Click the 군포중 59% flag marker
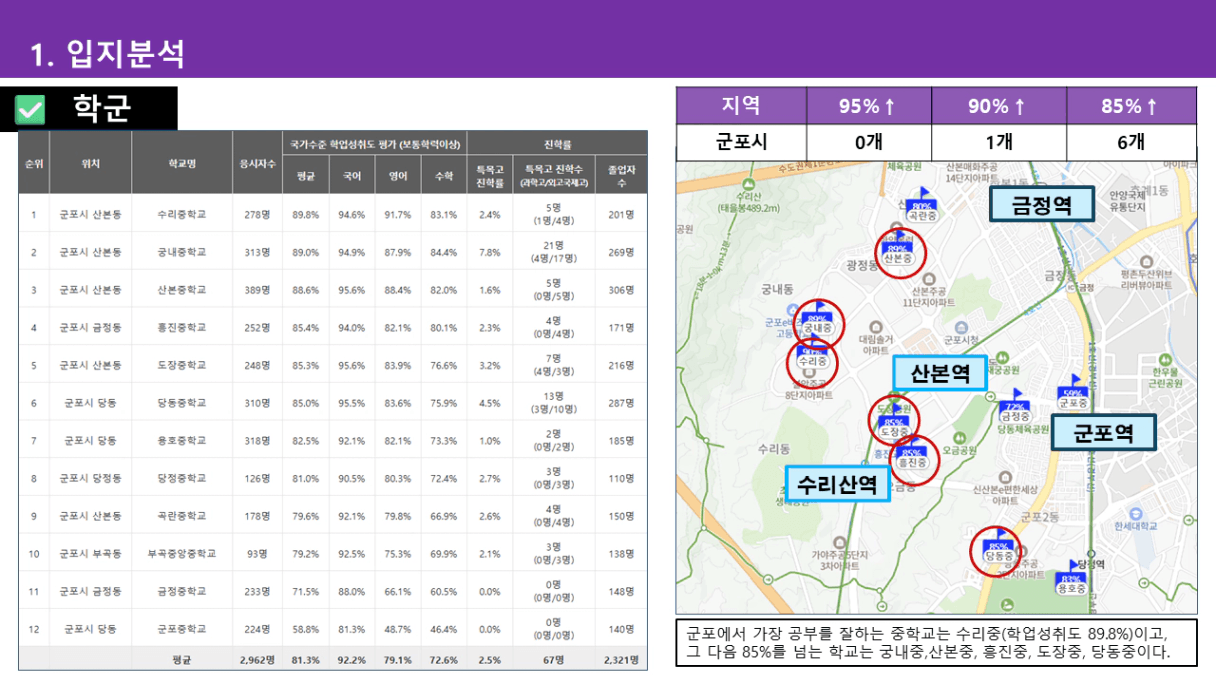This screenshot has height=684, width=1216. pyautogui.click(x=1073, y=396)
